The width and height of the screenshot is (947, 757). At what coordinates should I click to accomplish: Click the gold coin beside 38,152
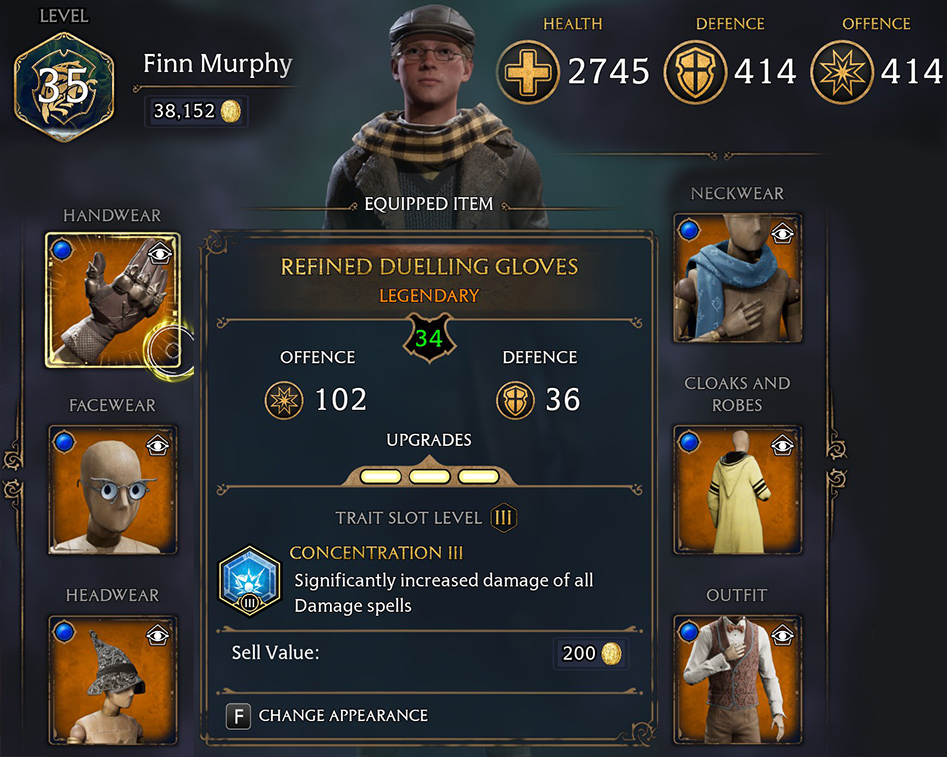(x=231, y=111)
